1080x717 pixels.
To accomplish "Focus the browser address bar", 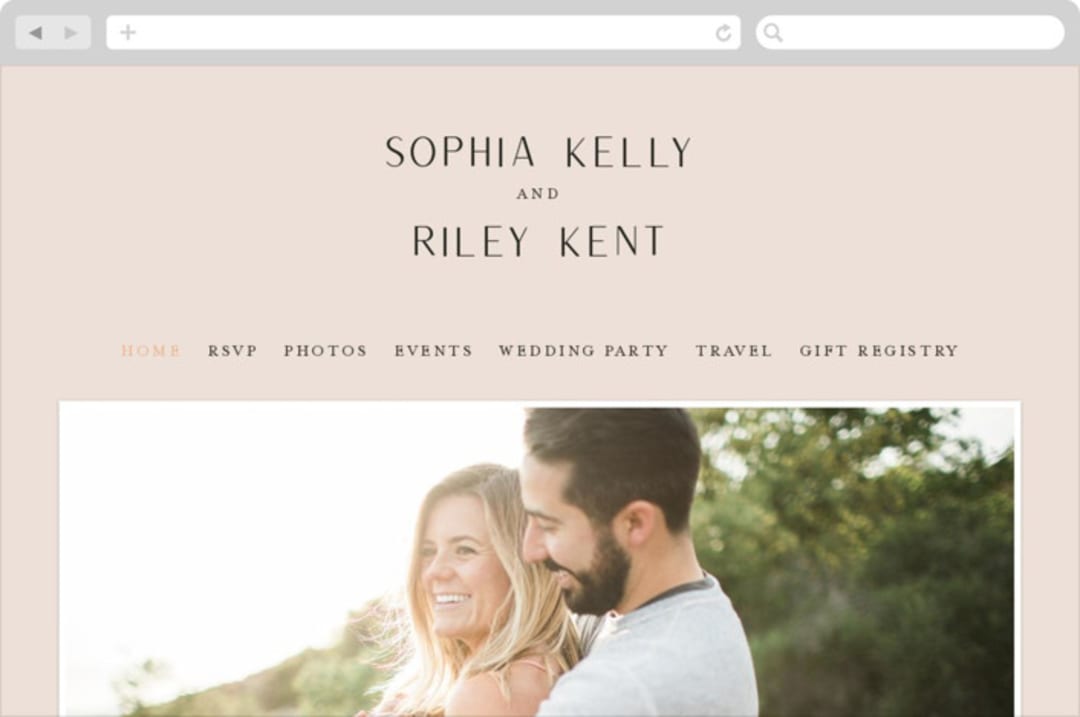I will click(423, 32).
